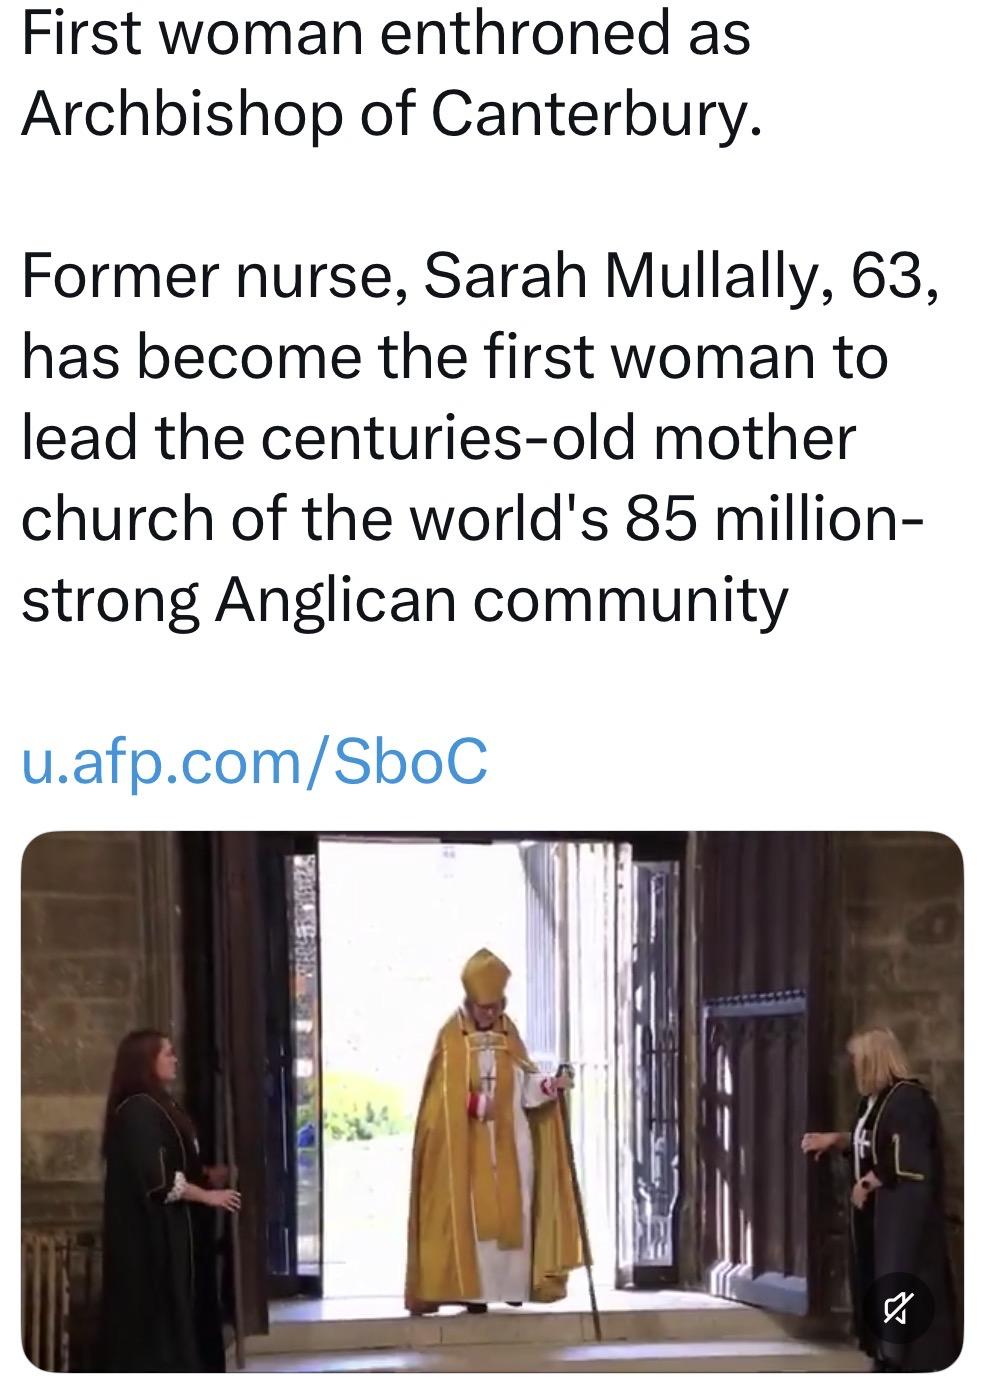Click the line "has become the first woman to"

454,357
